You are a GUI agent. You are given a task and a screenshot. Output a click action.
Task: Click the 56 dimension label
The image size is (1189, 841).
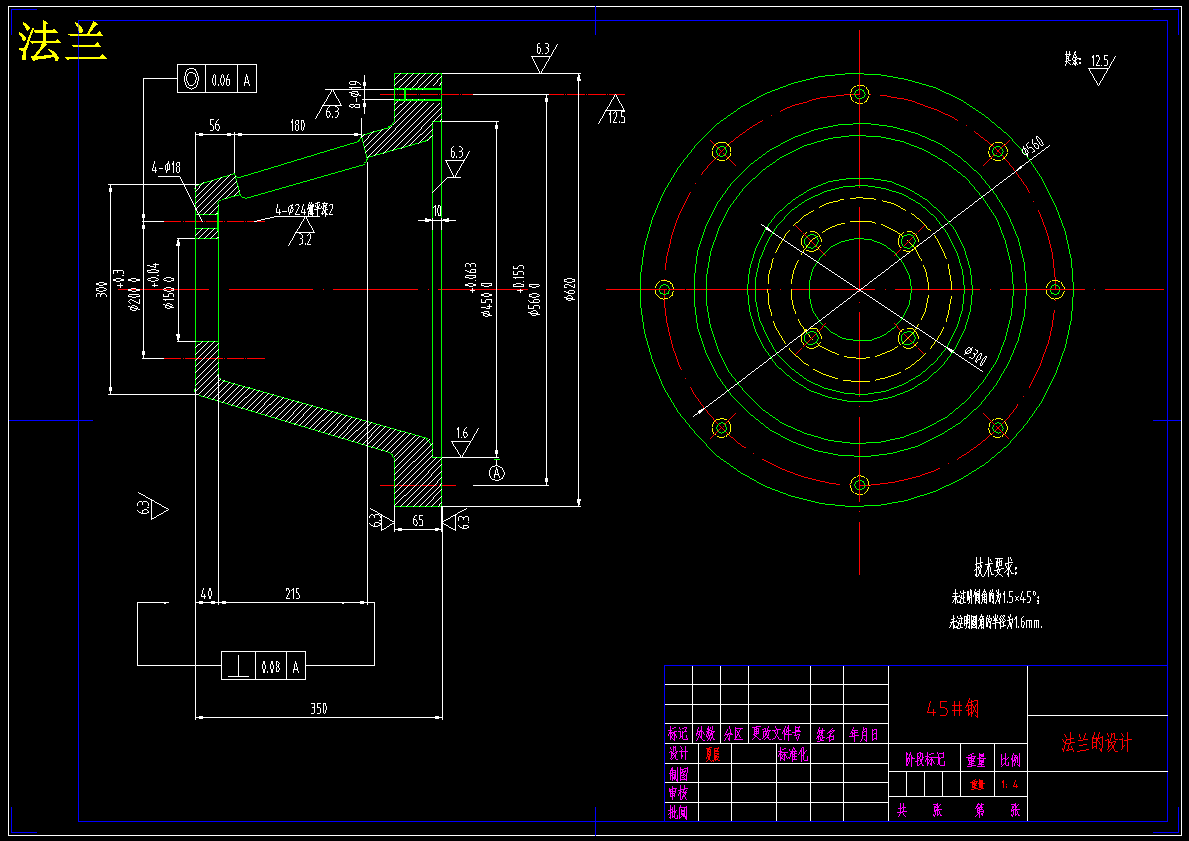click(x=215, y=125)
